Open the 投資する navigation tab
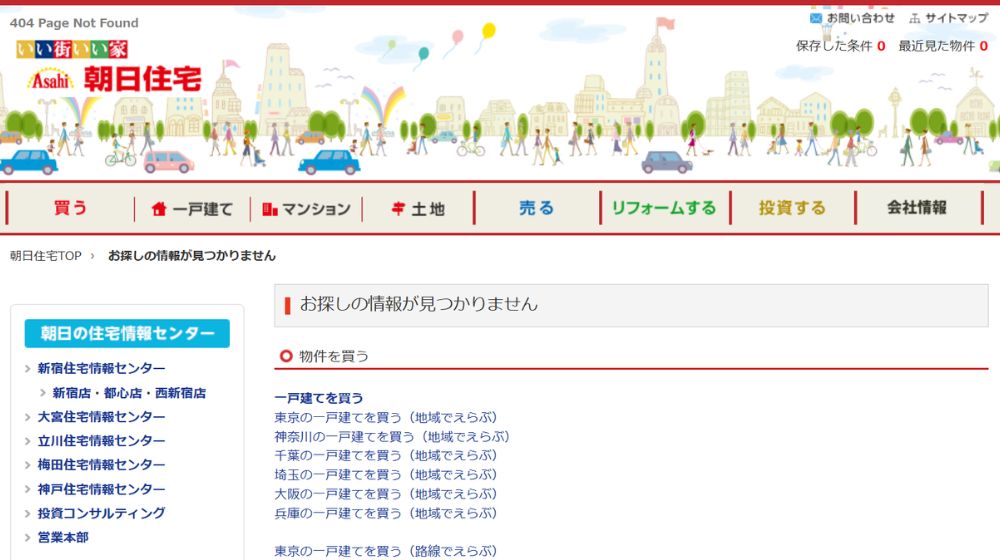Viewport: 1000px width, 560px height. (x=792, y=208)
